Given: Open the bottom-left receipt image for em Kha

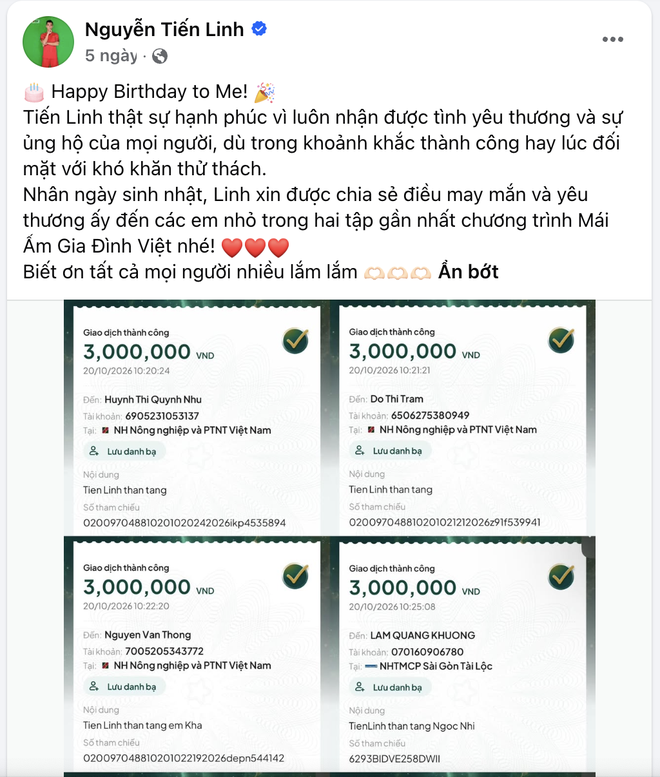Looking at the screenshot, I should 197,654.
